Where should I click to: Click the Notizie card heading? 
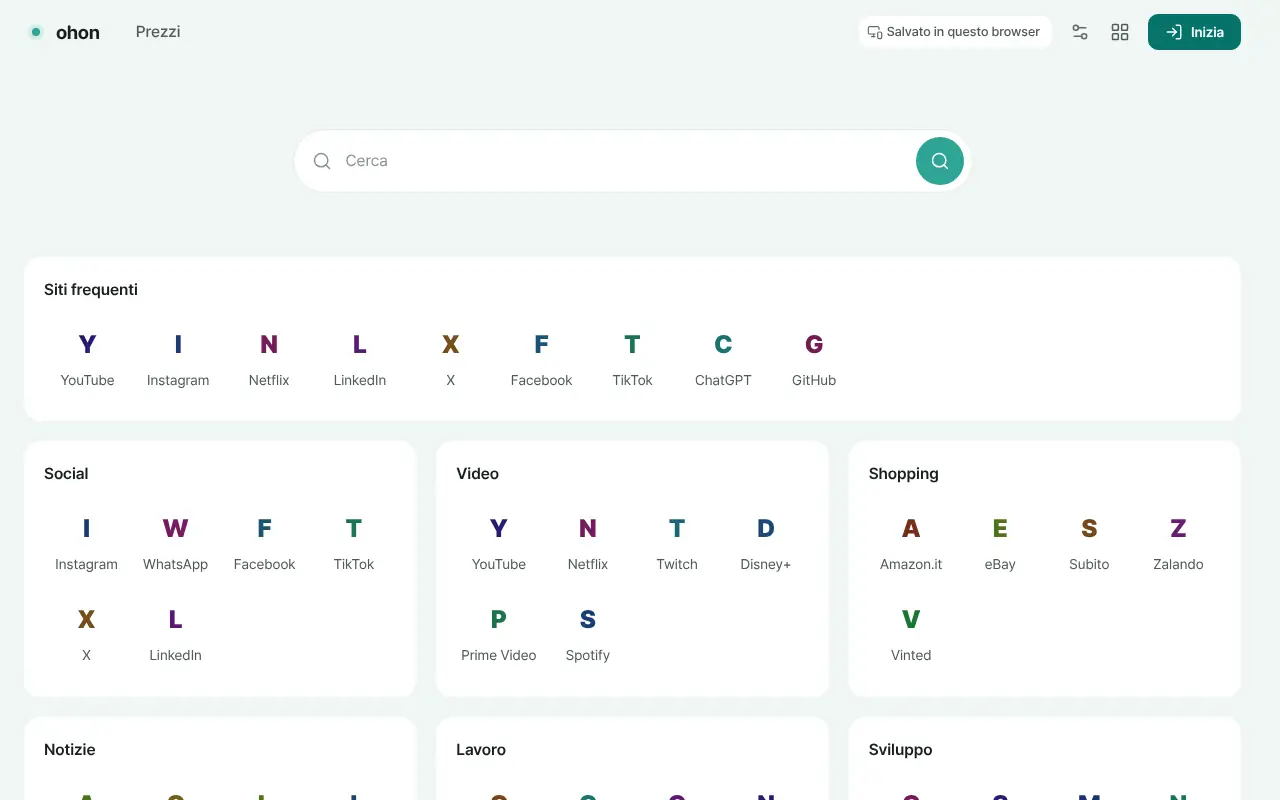pos(70,750)
